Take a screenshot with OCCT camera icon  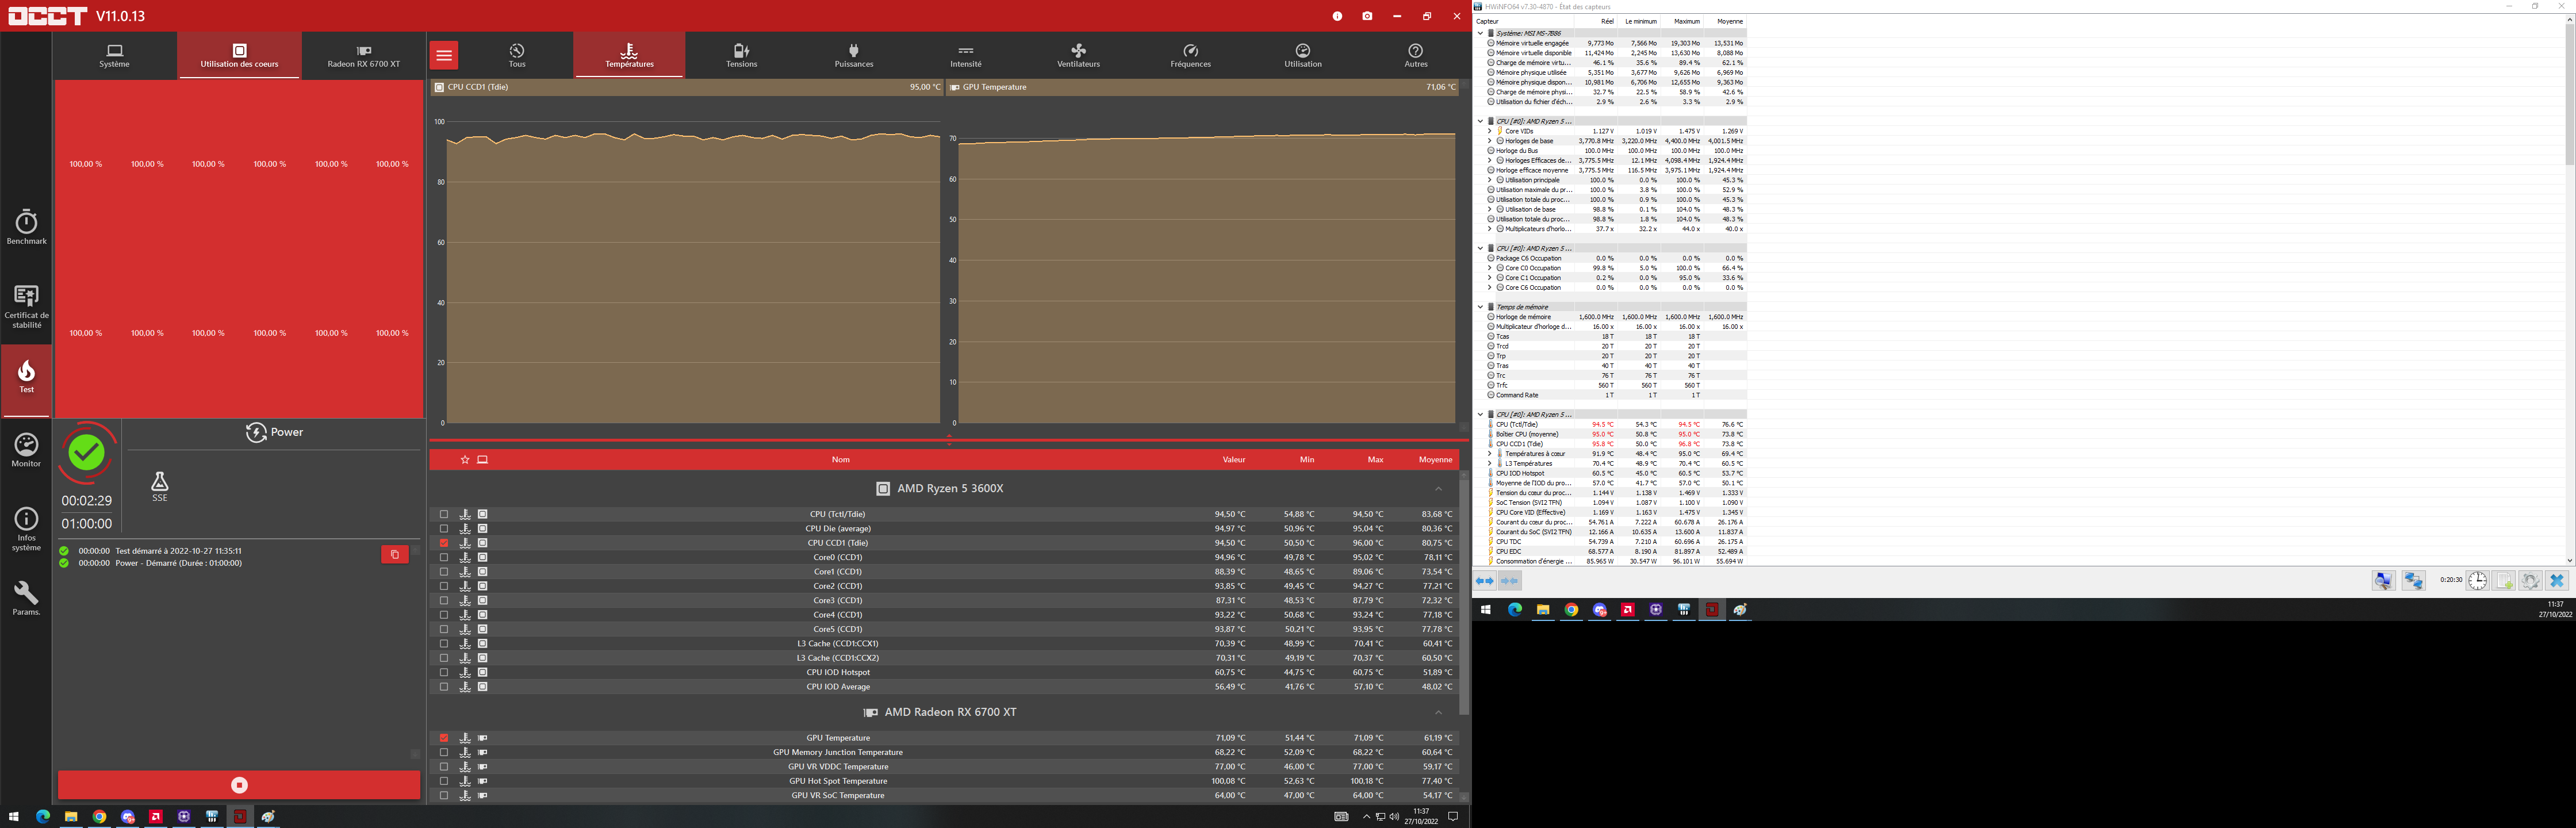click(x=1367, y=16)
